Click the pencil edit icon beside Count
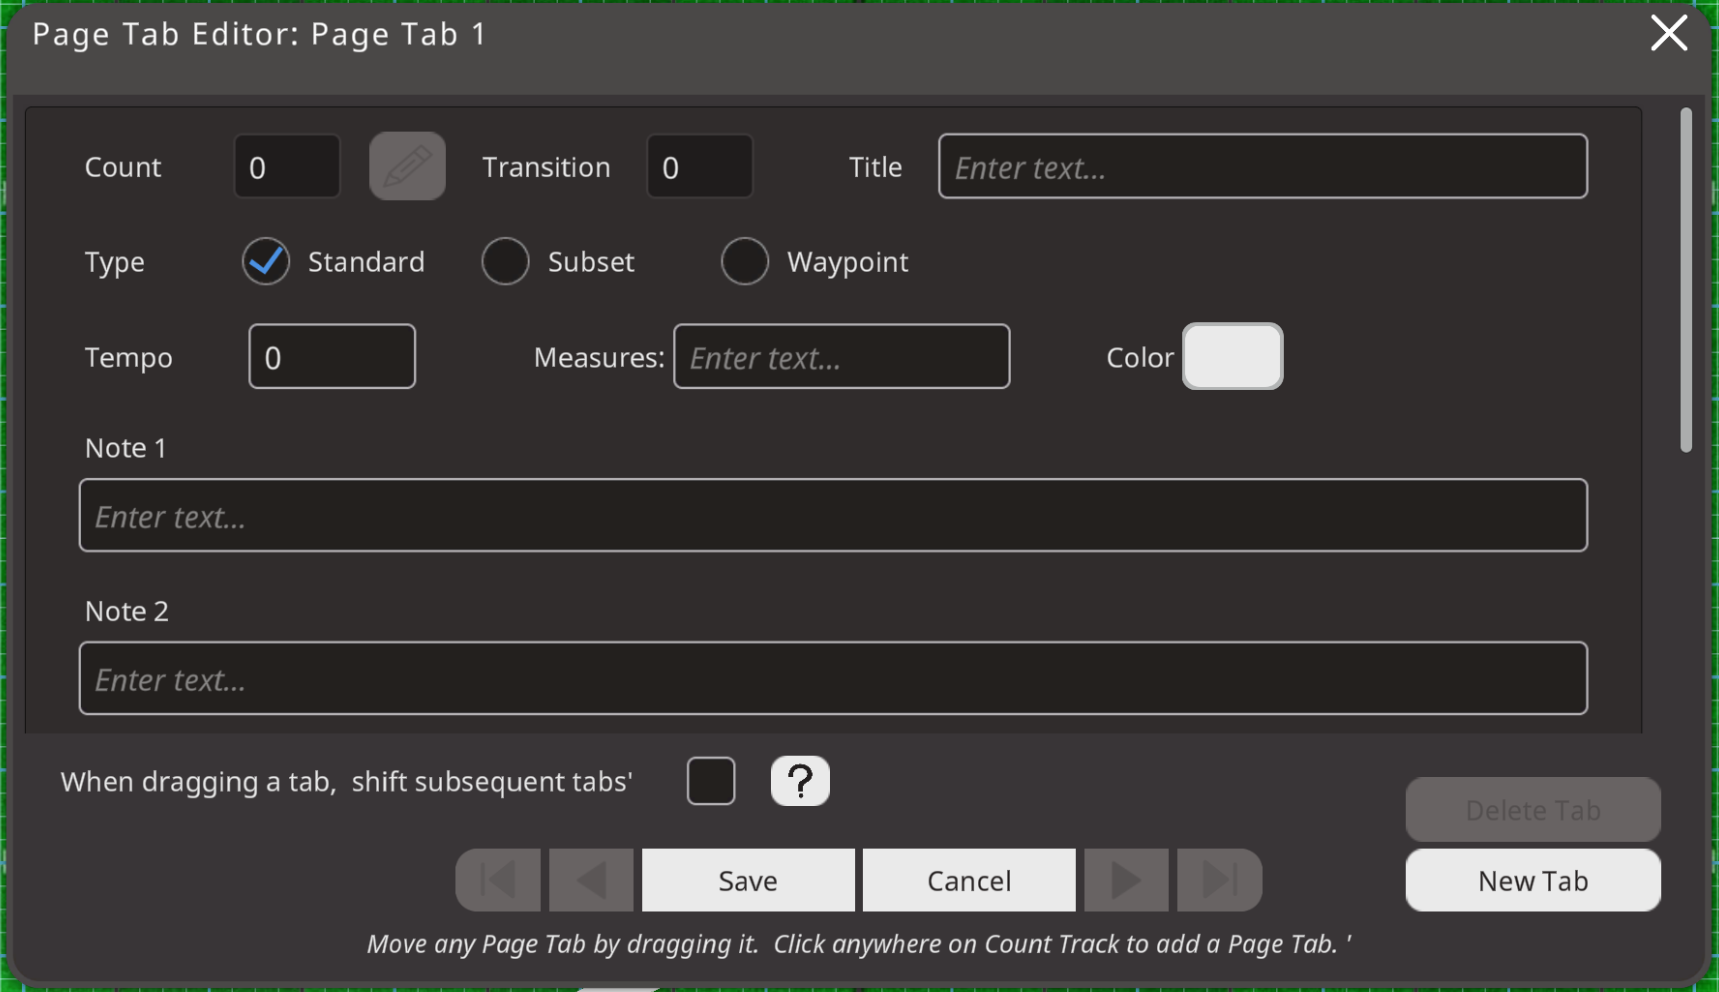 pos(407,166)
